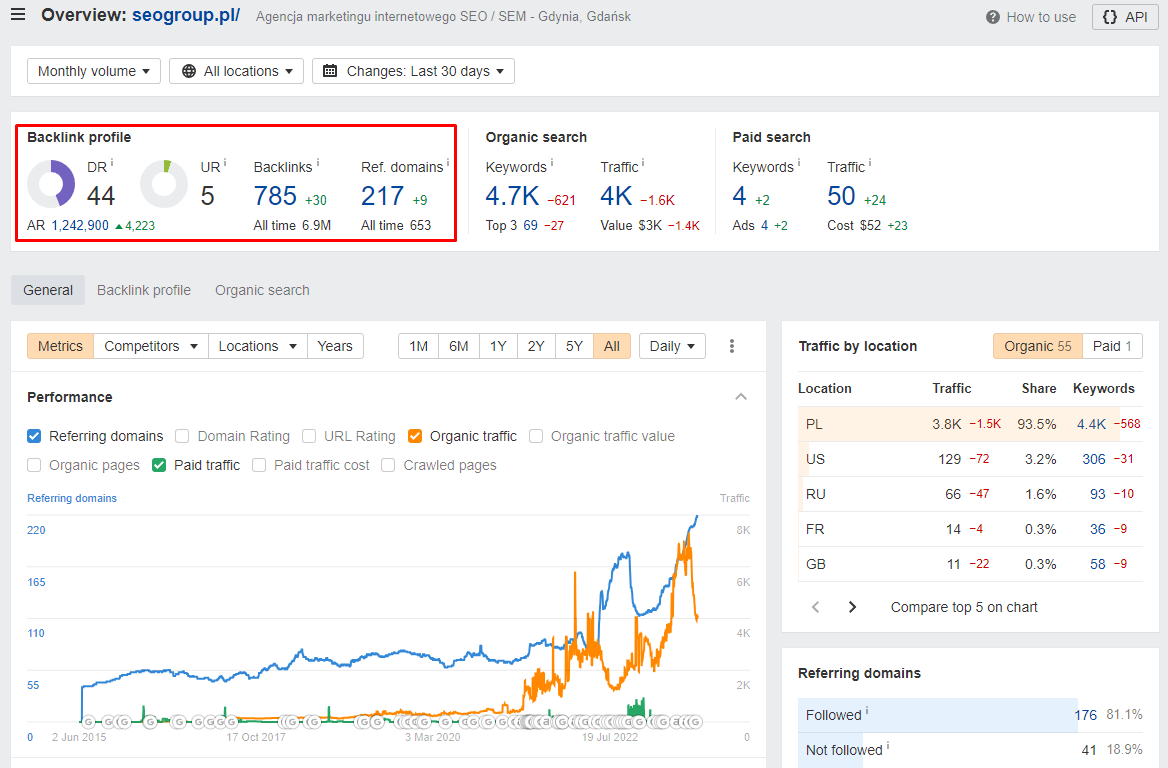Click the Paid search Keywords info icon

(x=799, y=162)
